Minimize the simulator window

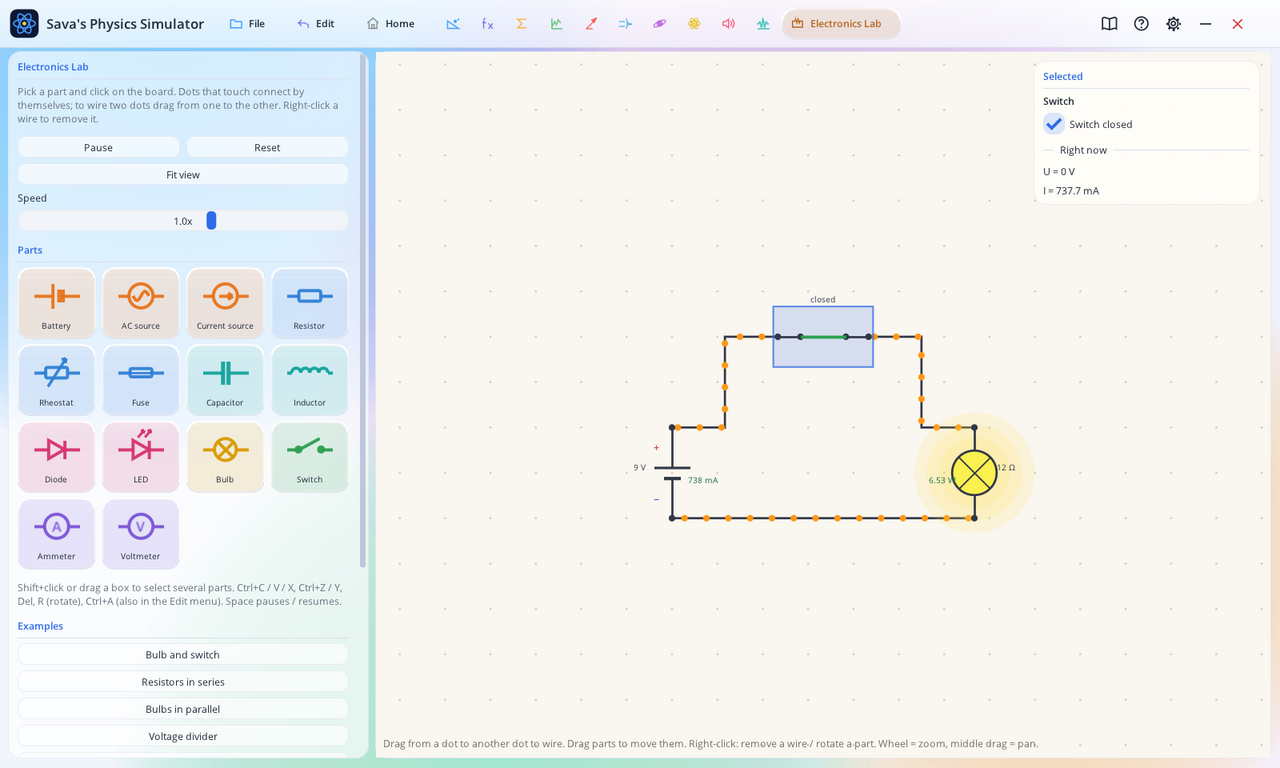pyautogui.click(x=1205, y=24)
